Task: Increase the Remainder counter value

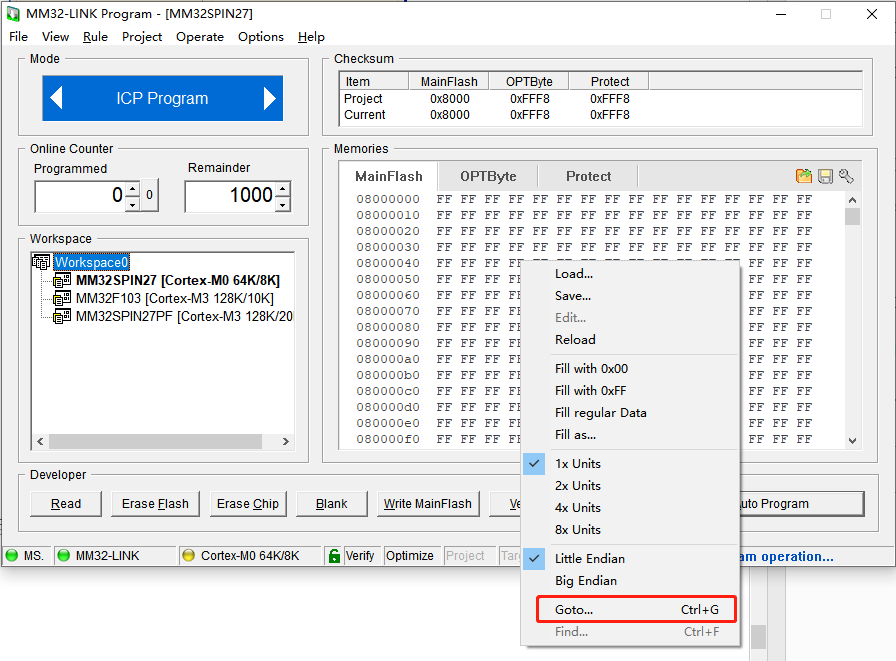Action: (x=283, y=189)
